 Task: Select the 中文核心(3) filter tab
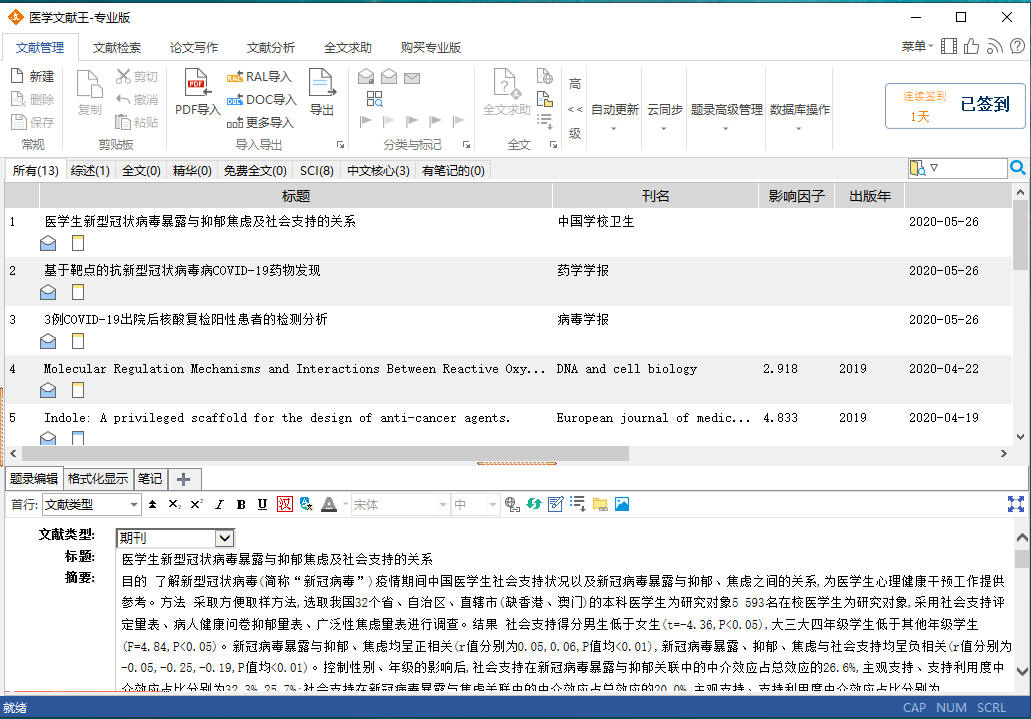tap(378, 171)
